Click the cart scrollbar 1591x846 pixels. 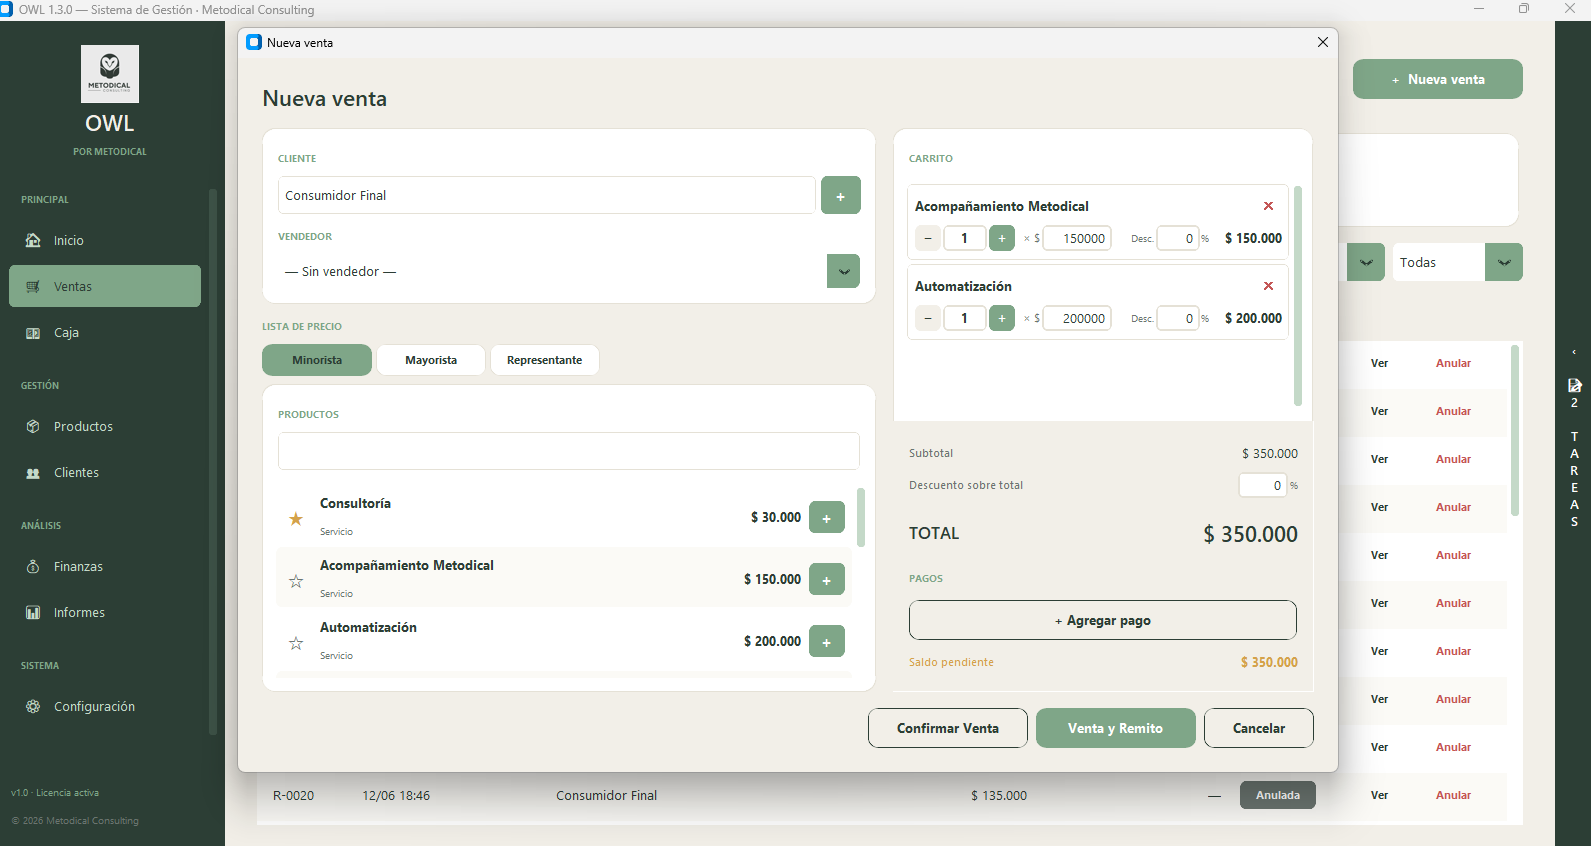tap(1298, 295)
